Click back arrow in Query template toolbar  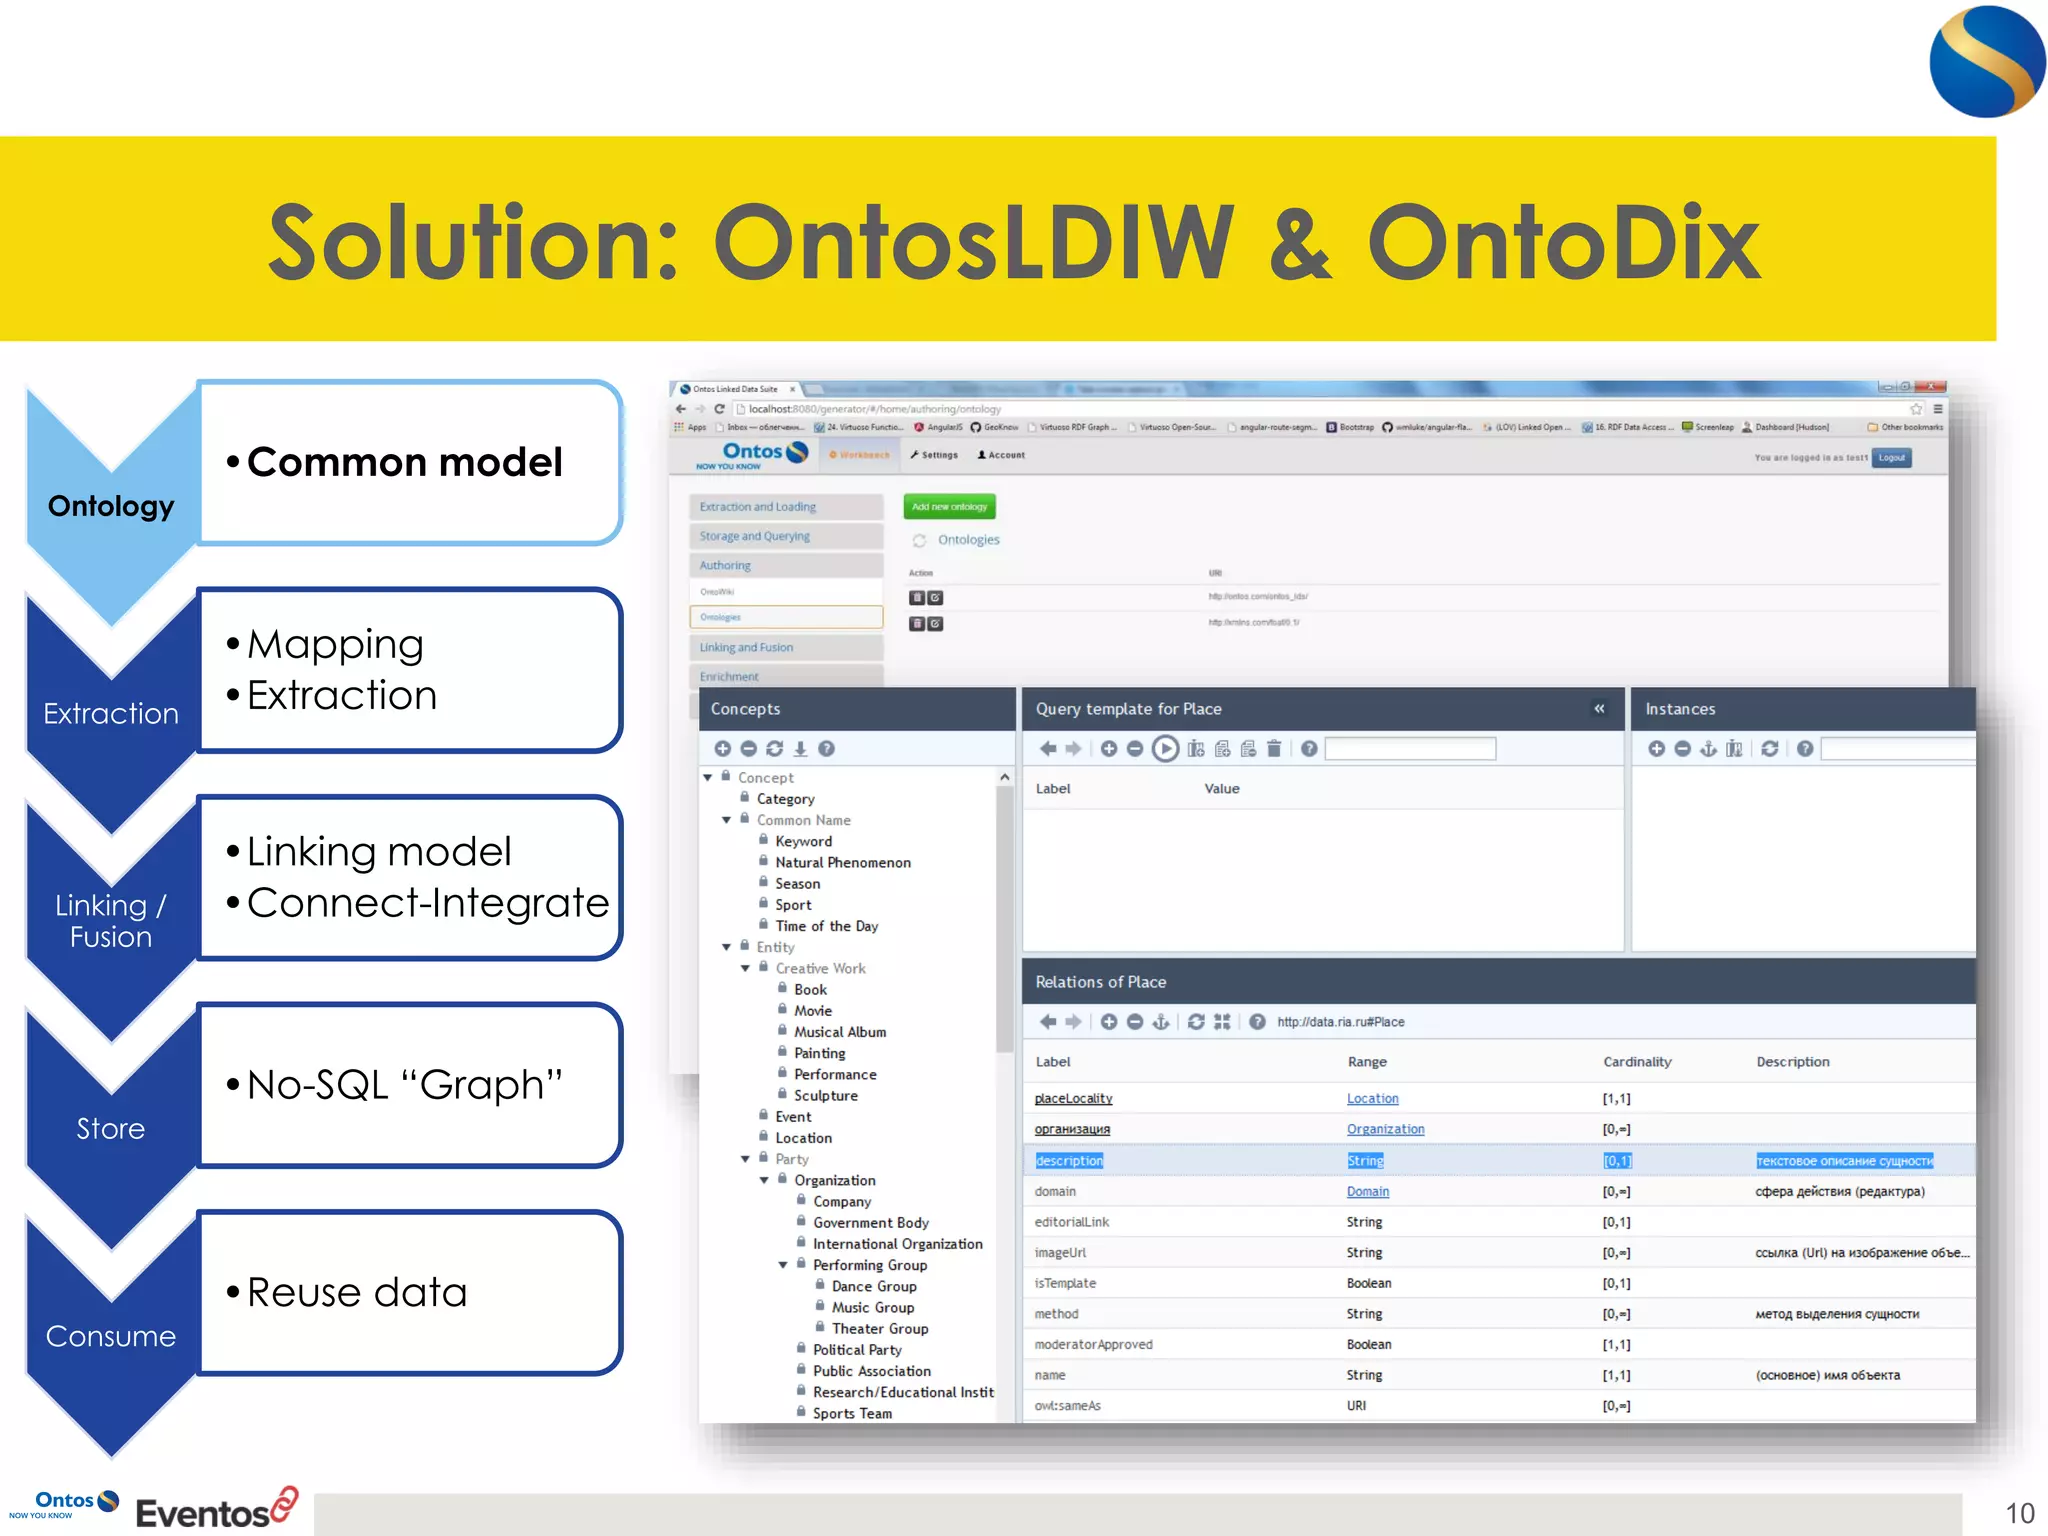(1047, 748)
